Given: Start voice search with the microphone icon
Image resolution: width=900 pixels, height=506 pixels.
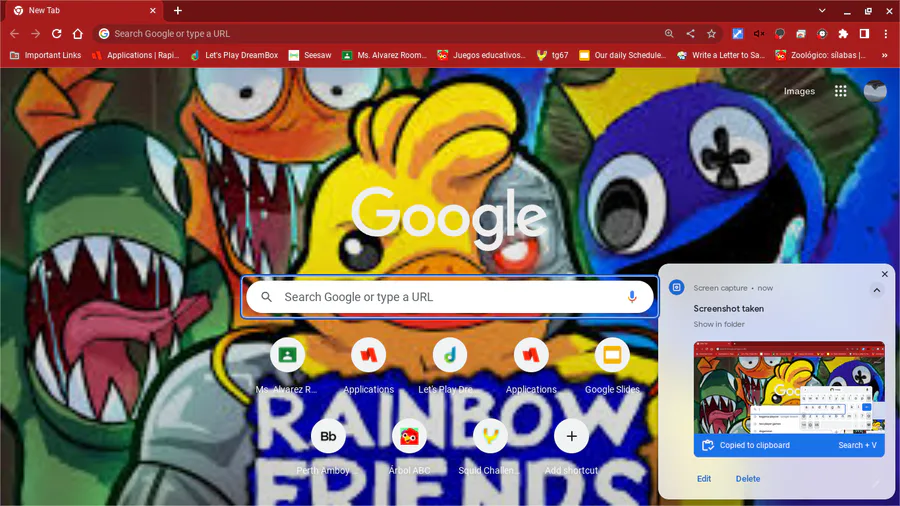Looking at the screenshot, I should (x=632, y=297).
